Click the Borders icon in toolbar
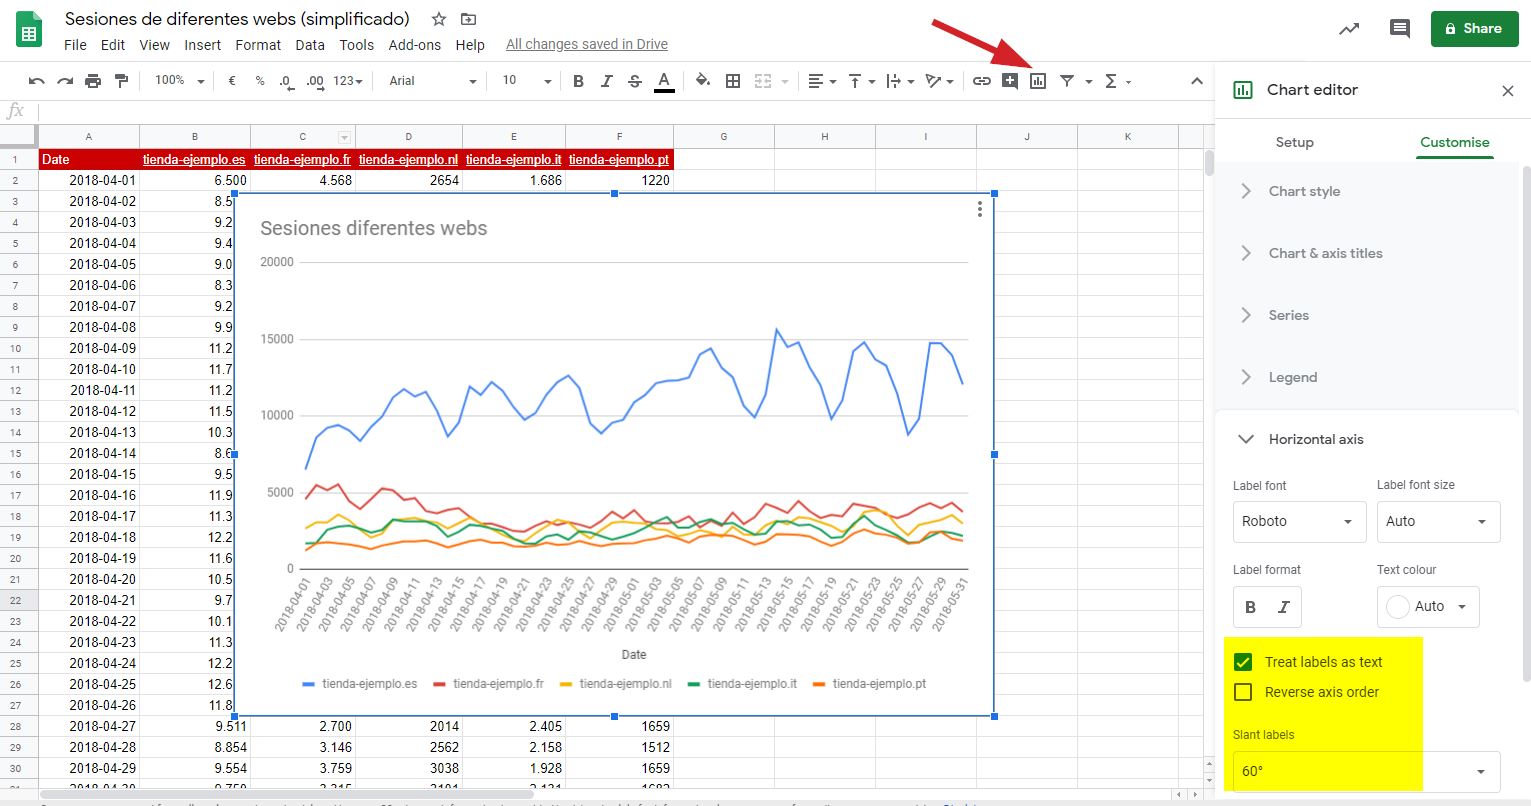1531x806 pixels. coord(733,81)
